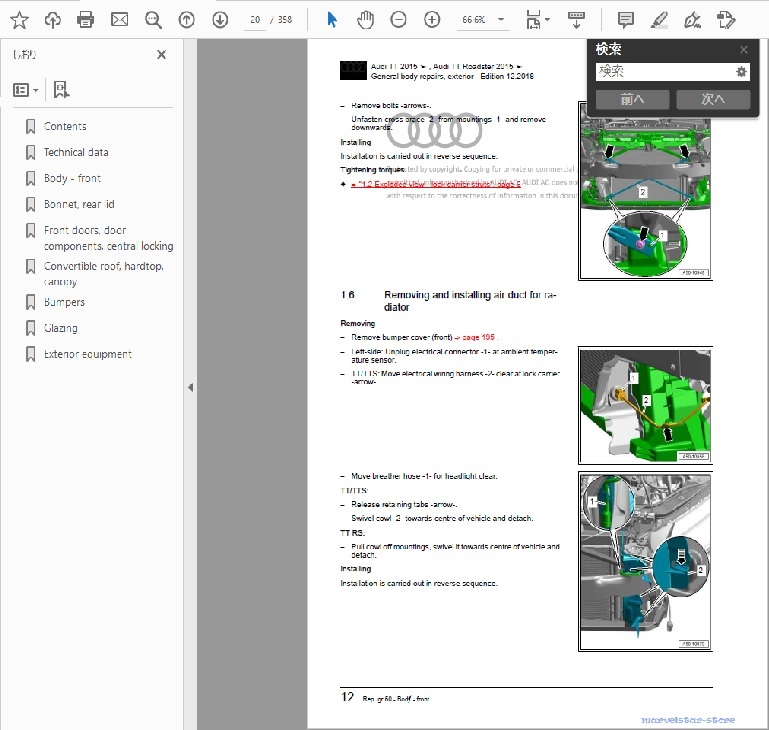Click the next result button 次へ
769x730 pixels.
713,100
